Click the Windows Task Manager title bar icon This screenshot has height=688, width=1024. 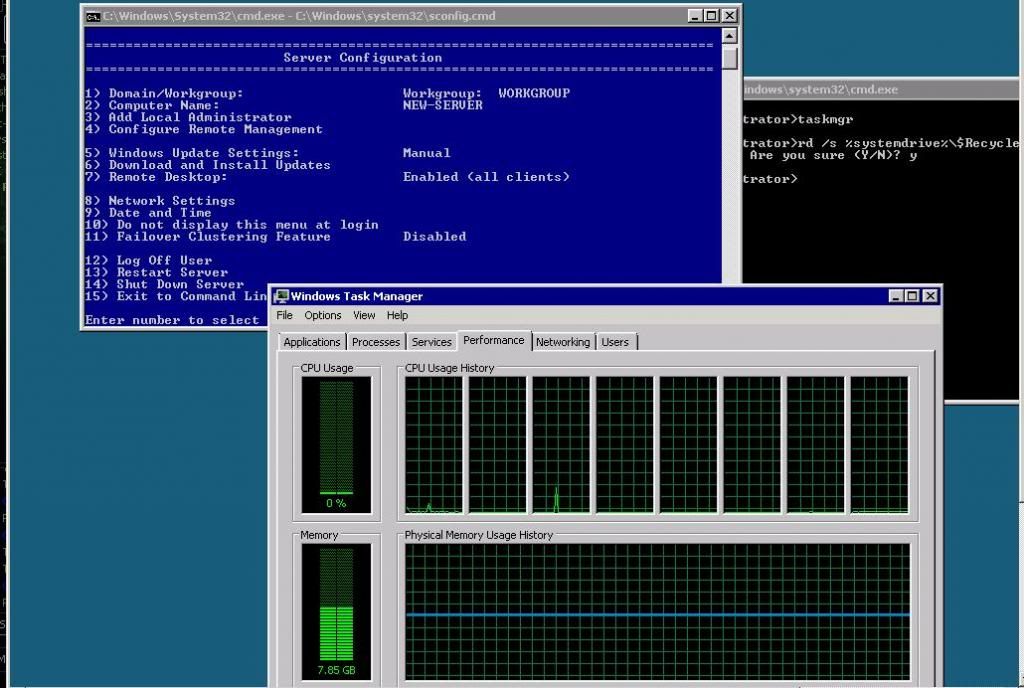point(281,296)
